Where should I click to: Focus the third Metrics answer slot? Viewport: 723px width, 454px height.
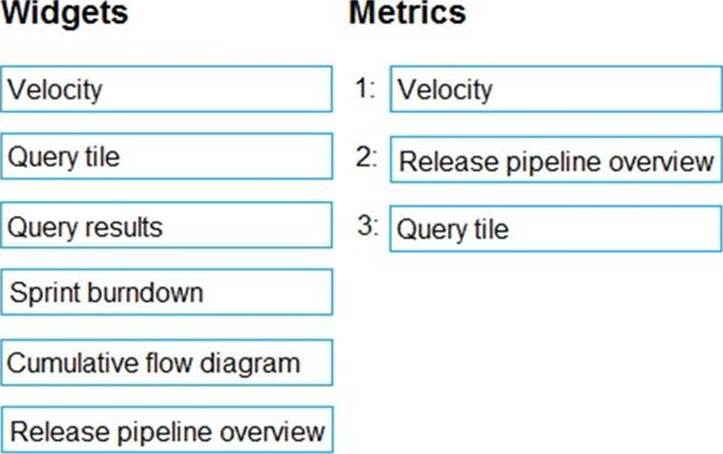click(555, 229)
